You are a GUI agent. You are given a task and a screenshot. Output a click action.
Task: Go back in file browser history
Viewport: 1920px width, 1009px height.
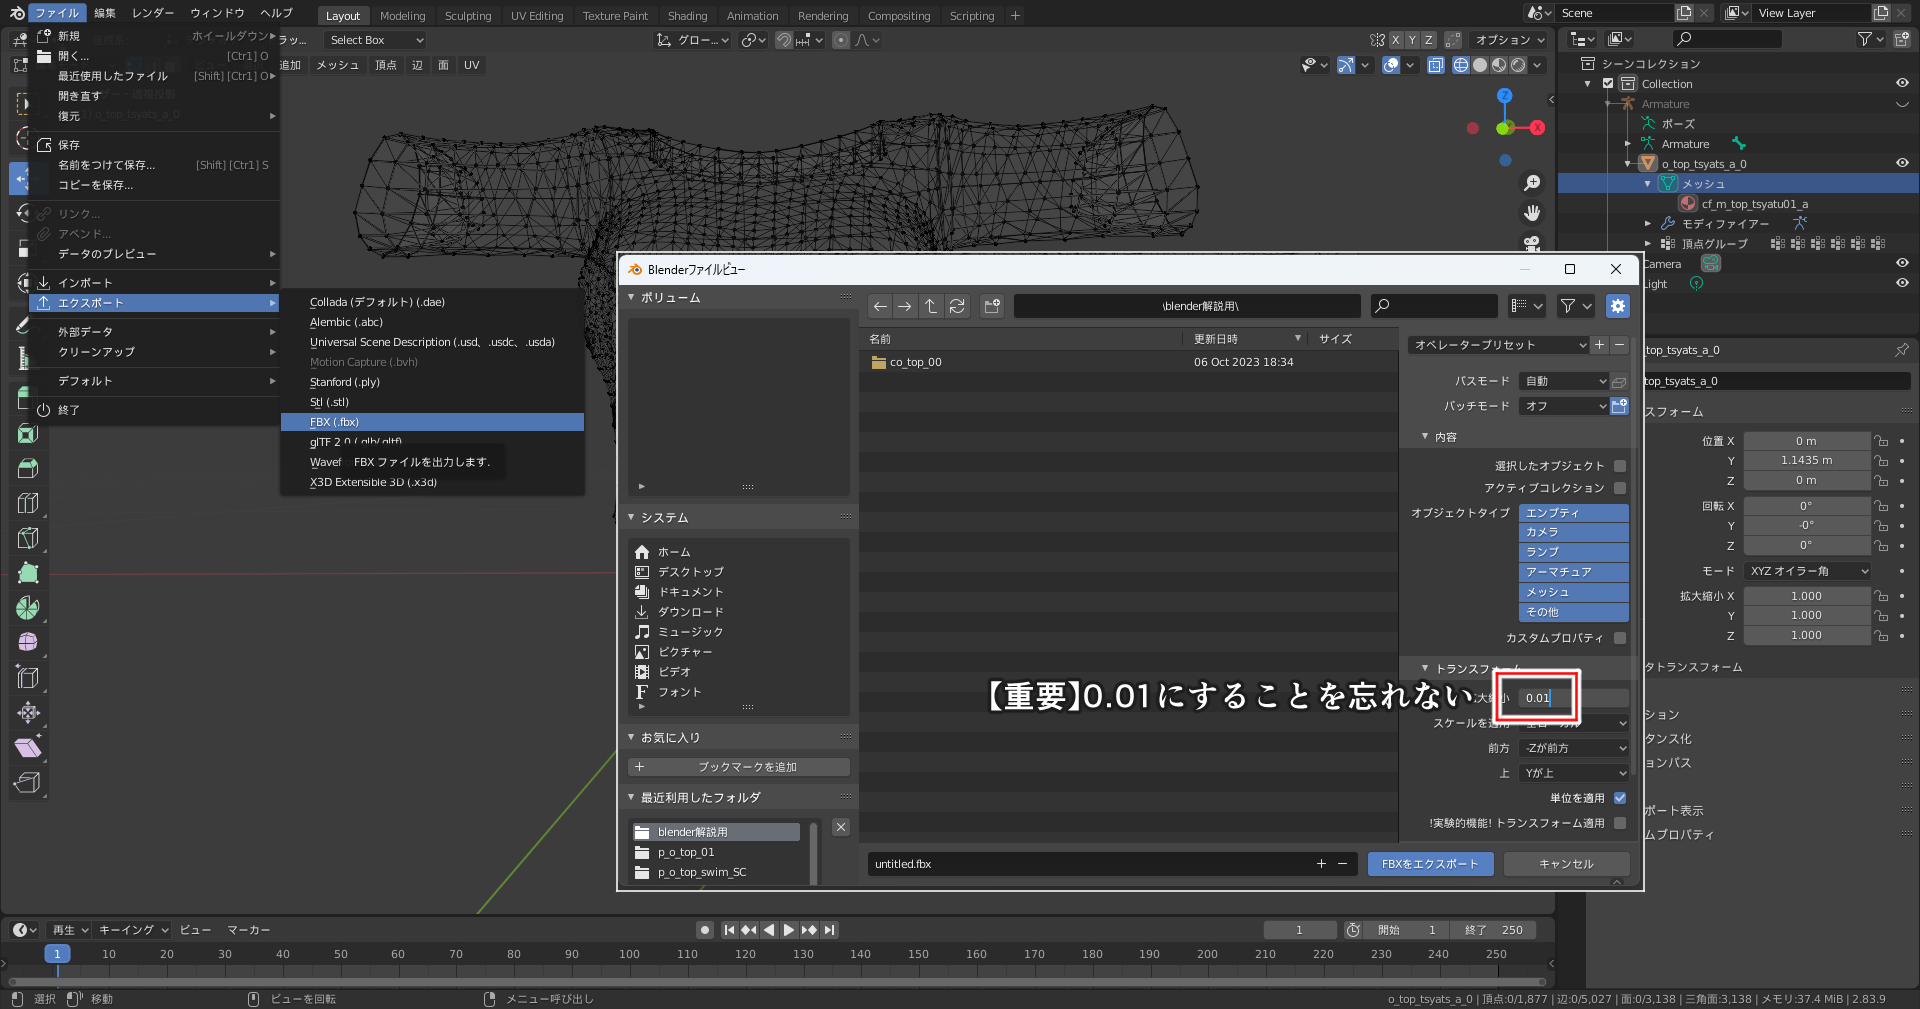[x=880, y=306]
